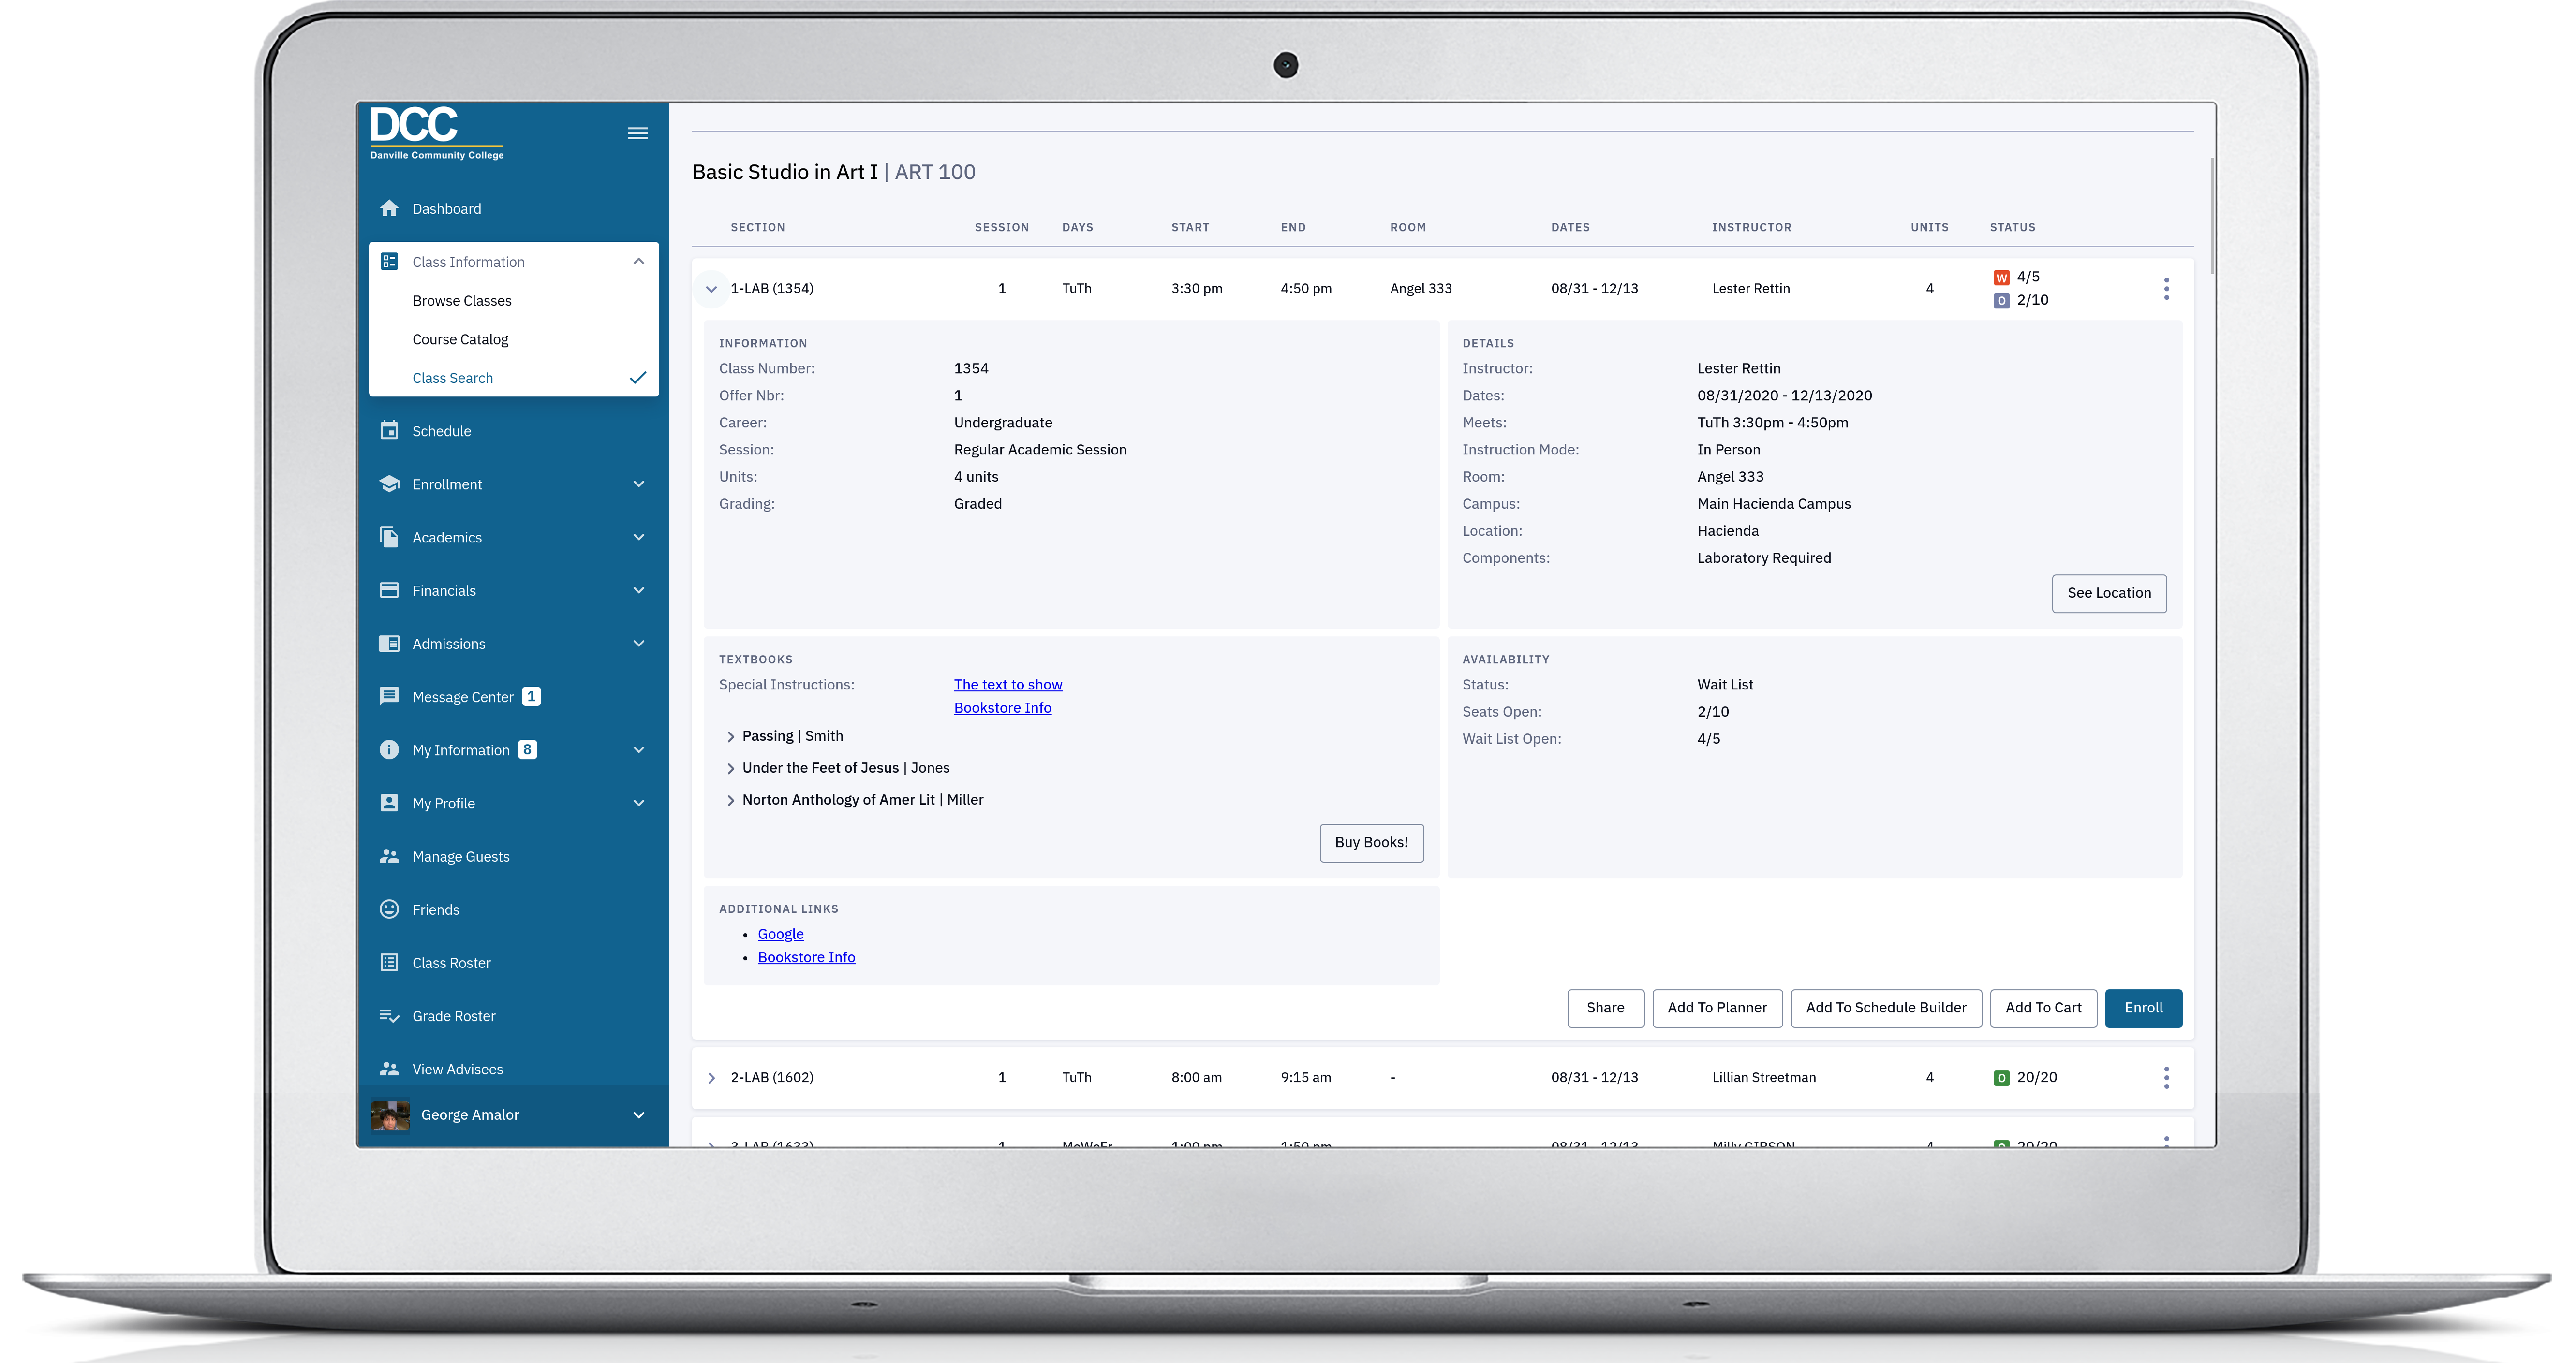This screenshot has width=2576, height=1363.
Task: Click the STATUS column header
Action: (2012, 227)
